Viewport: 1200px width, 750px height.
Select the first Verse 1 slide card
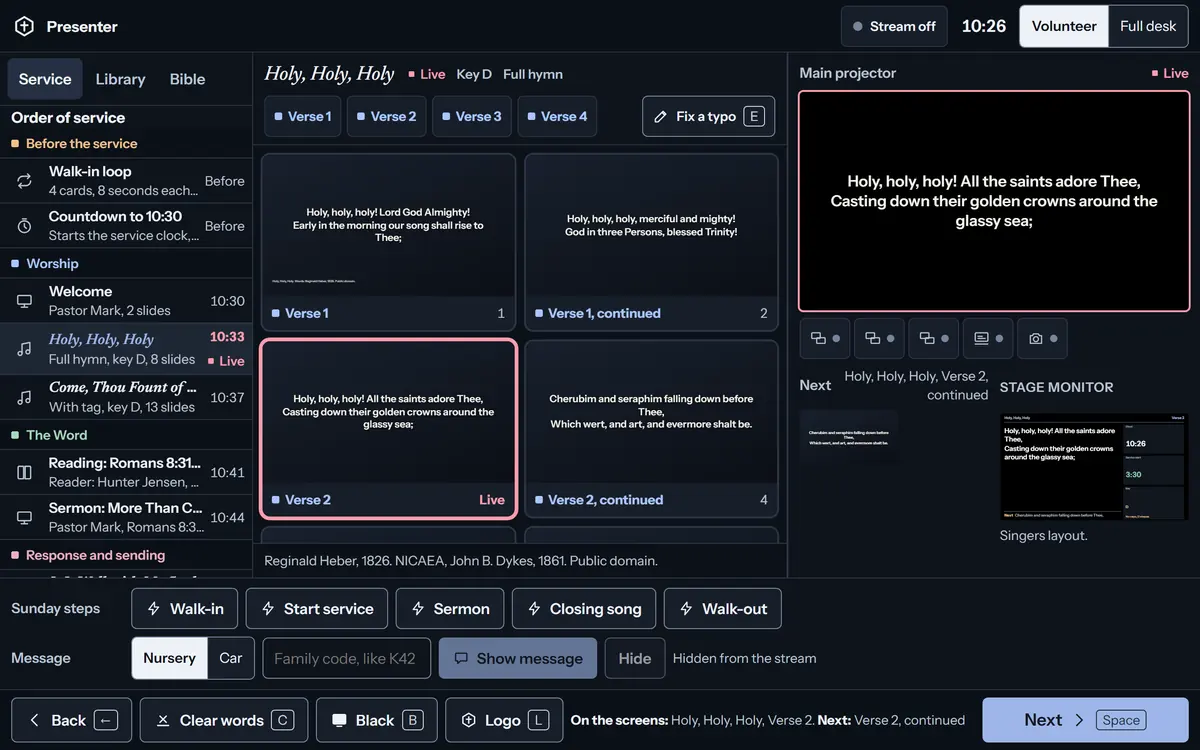[388, 242]
